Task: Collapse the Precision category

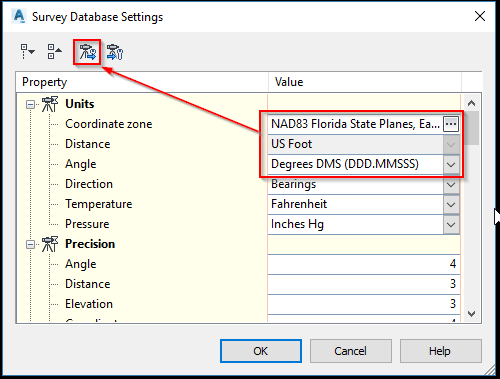Action: pos(30,245)
